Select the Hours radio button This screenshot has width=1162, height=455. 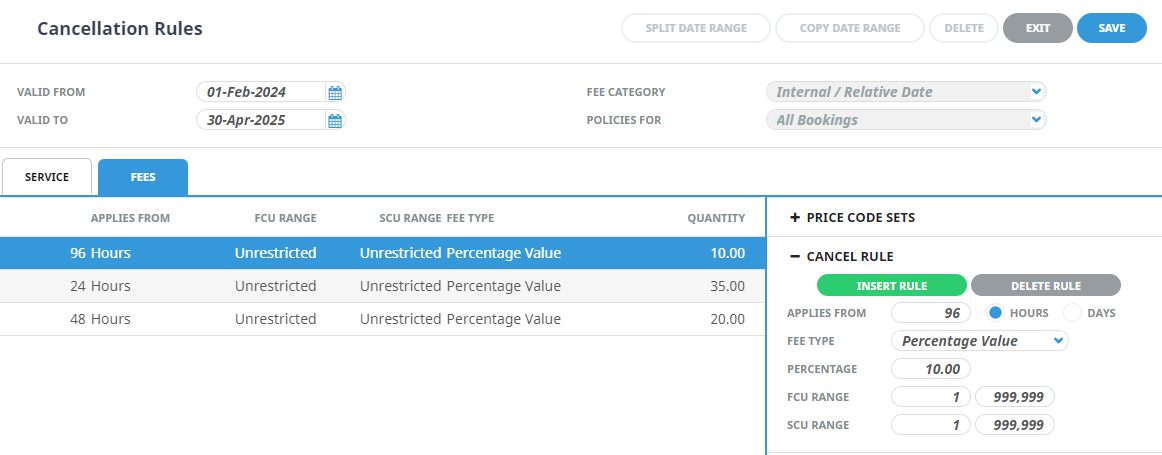(996, 313)
